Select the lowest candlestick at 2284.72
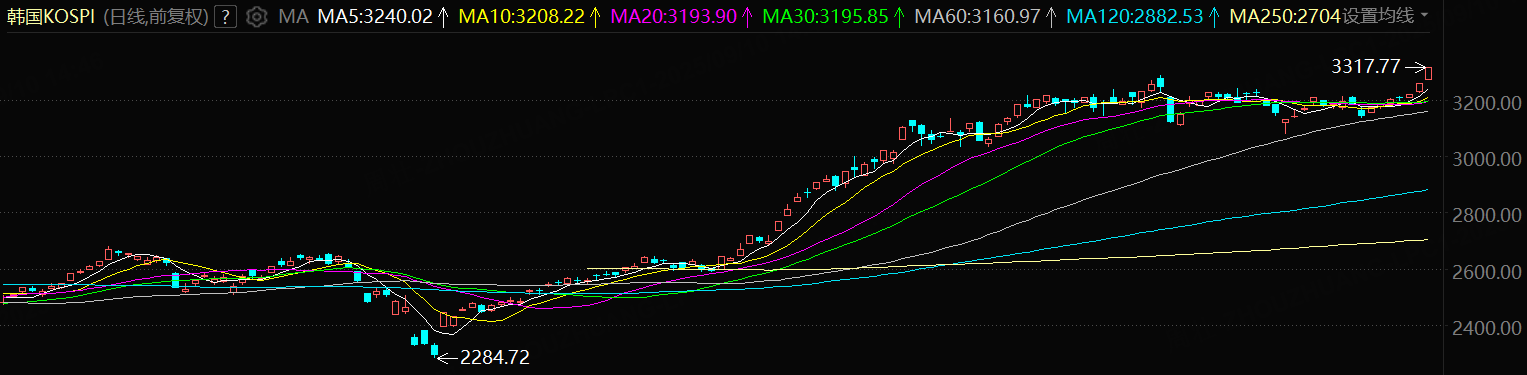1527x375 pixels. (x=434, y=349)
